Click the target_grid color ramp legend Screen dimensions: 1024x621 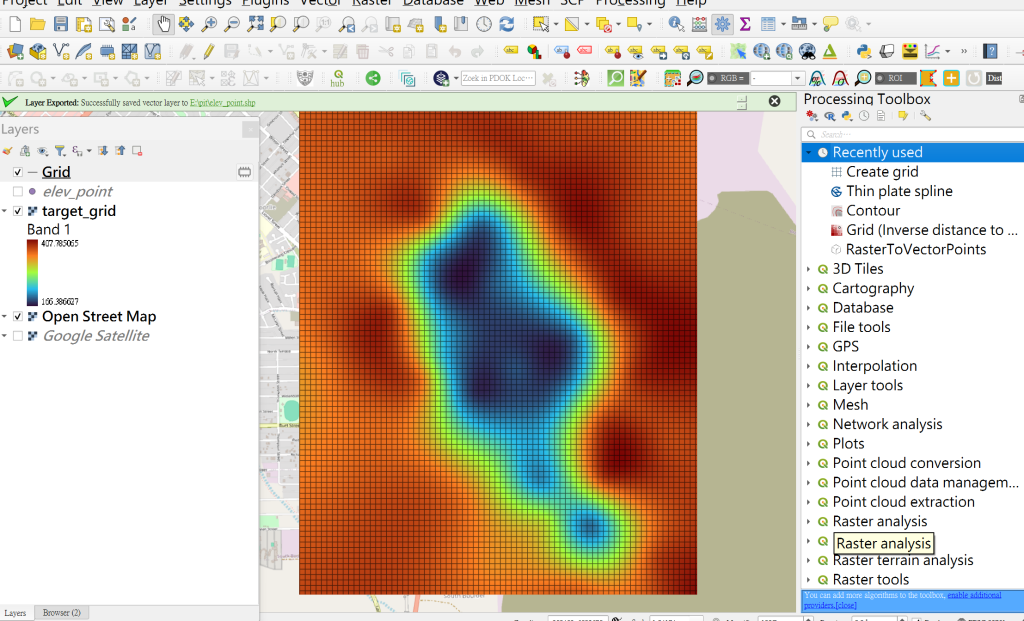click(32, 272)
